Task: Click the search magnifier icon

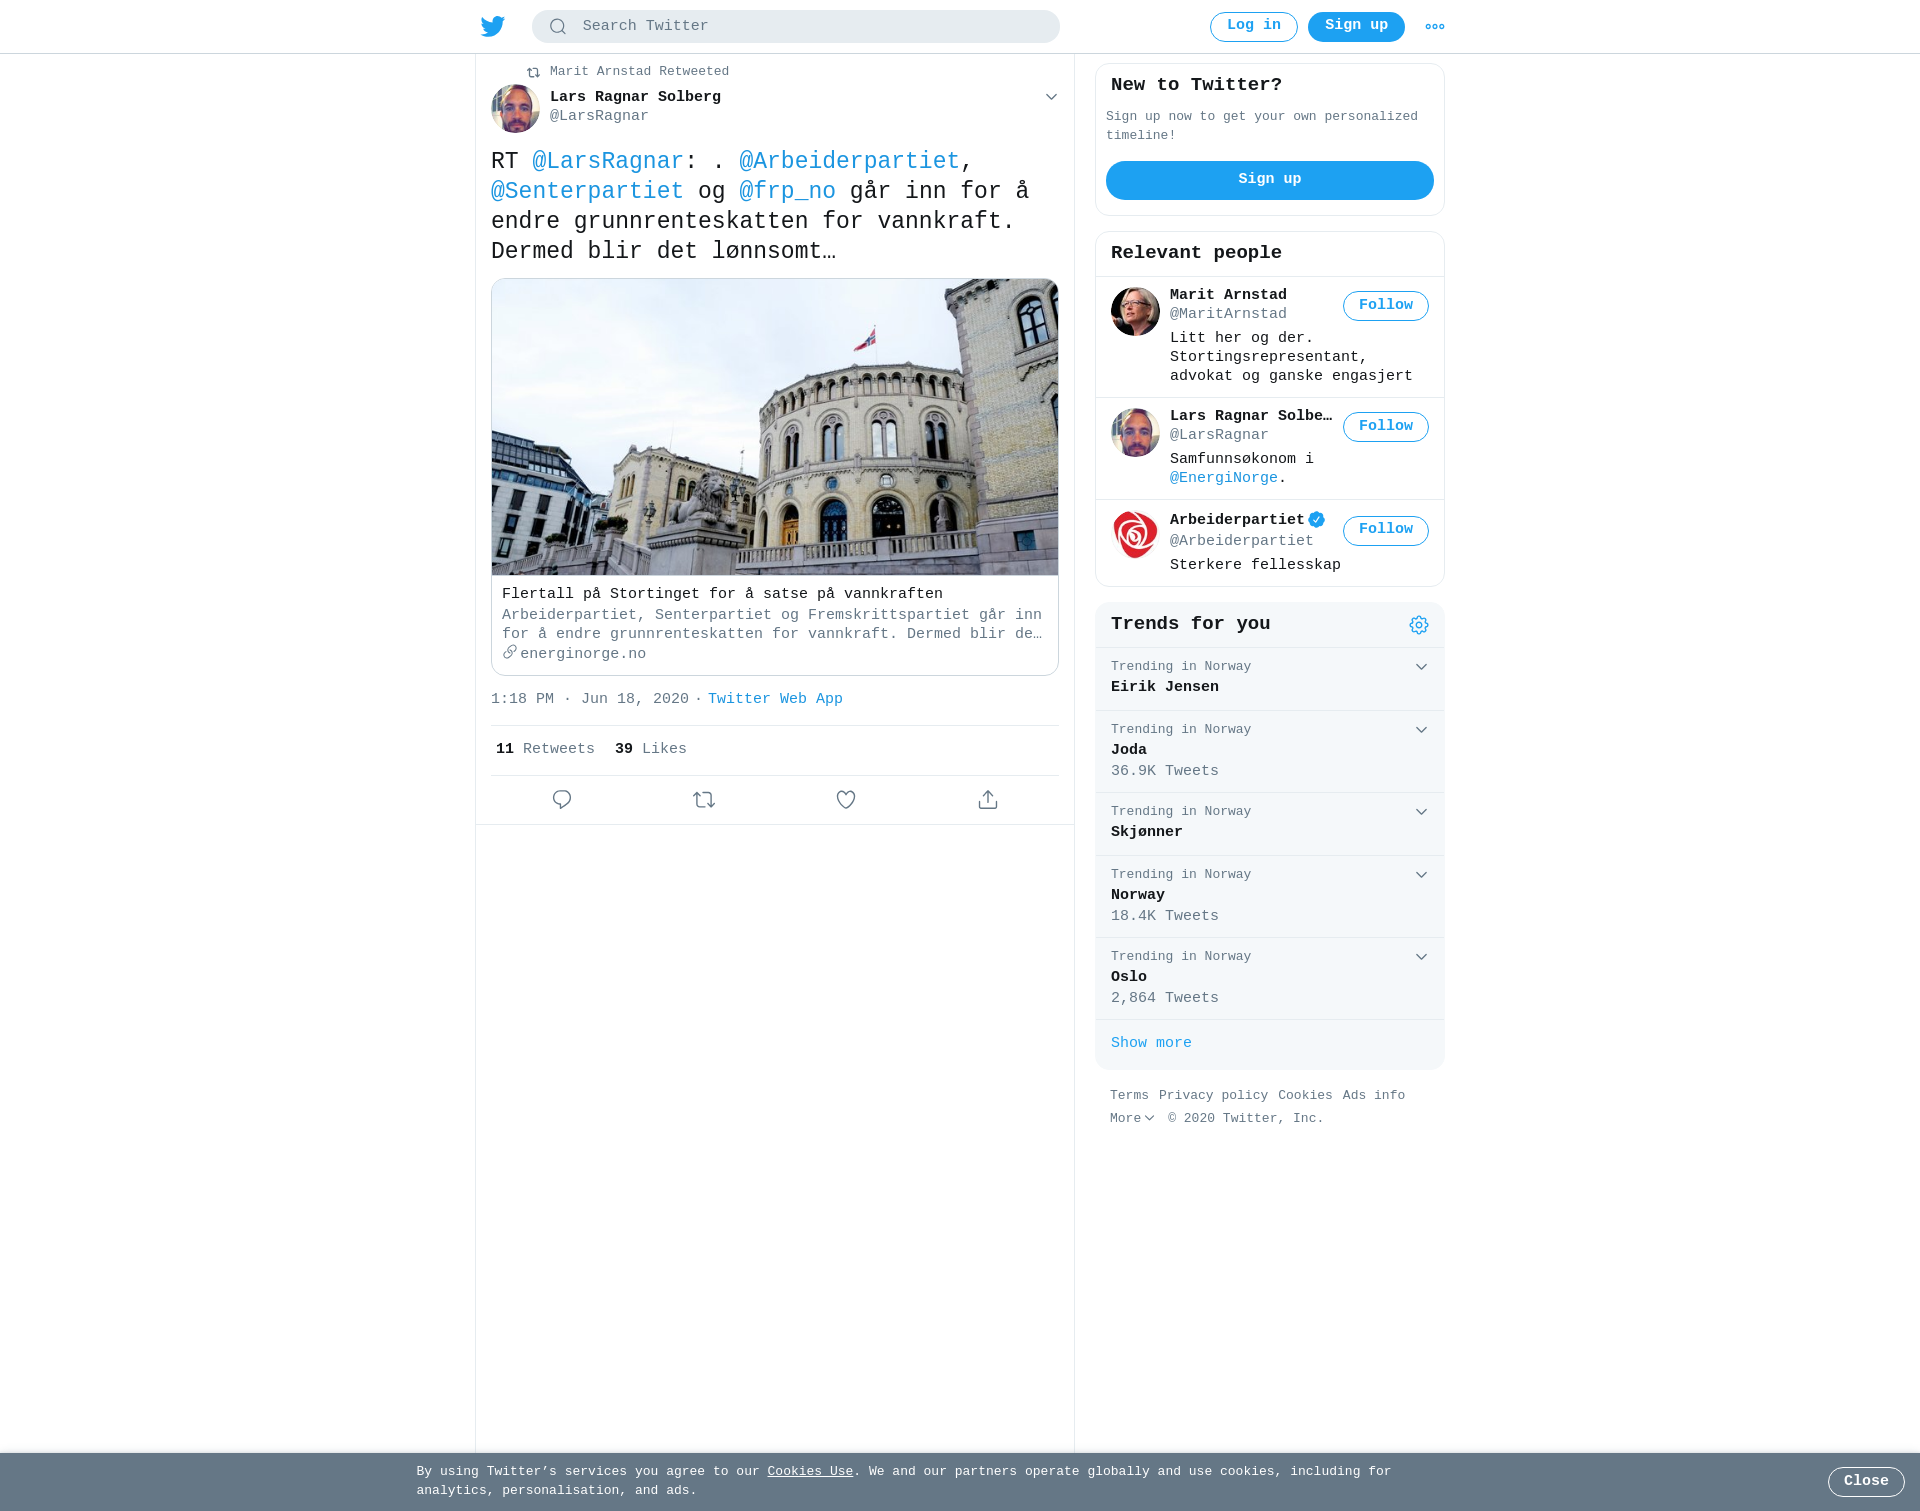Action: point(558,27)
